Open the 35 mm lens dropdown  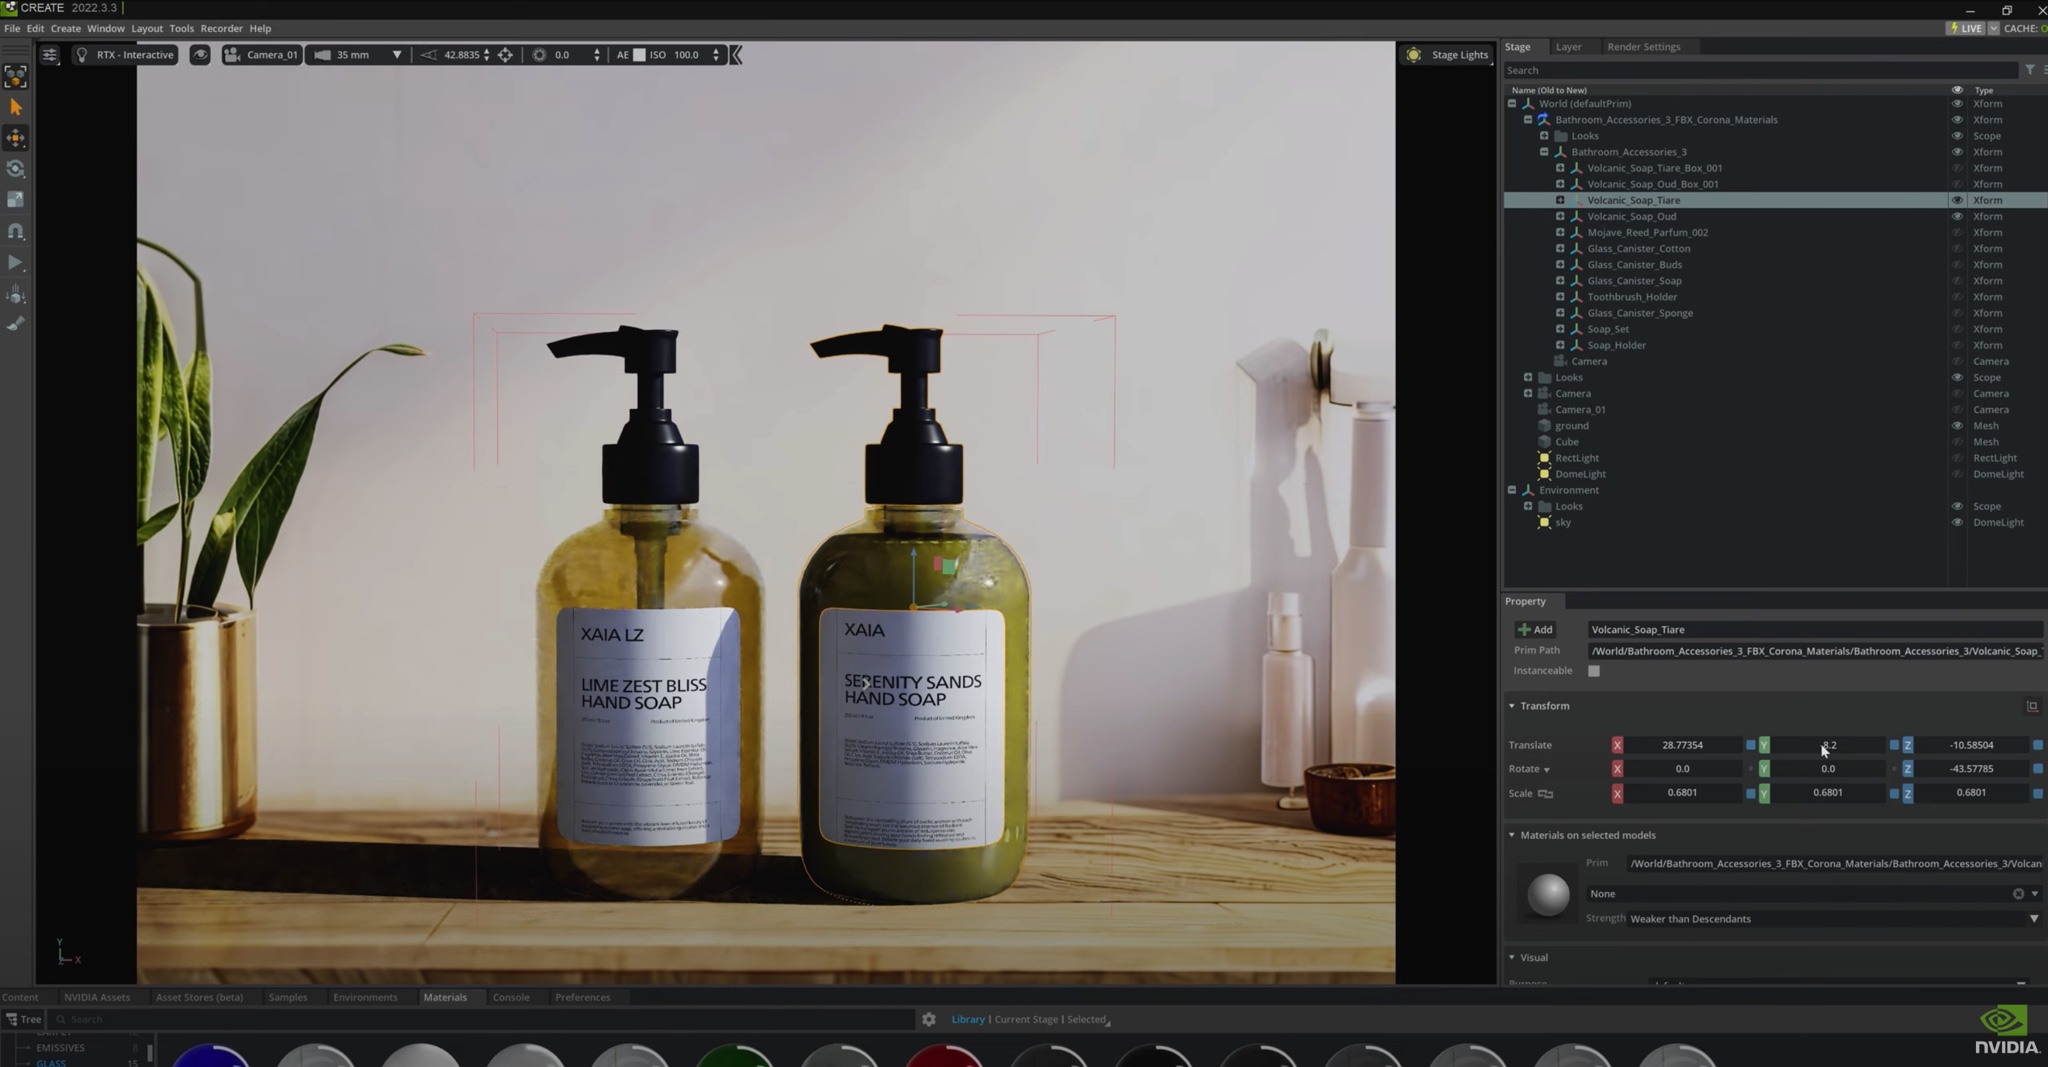pyautogui.click(x=397, y=55)
